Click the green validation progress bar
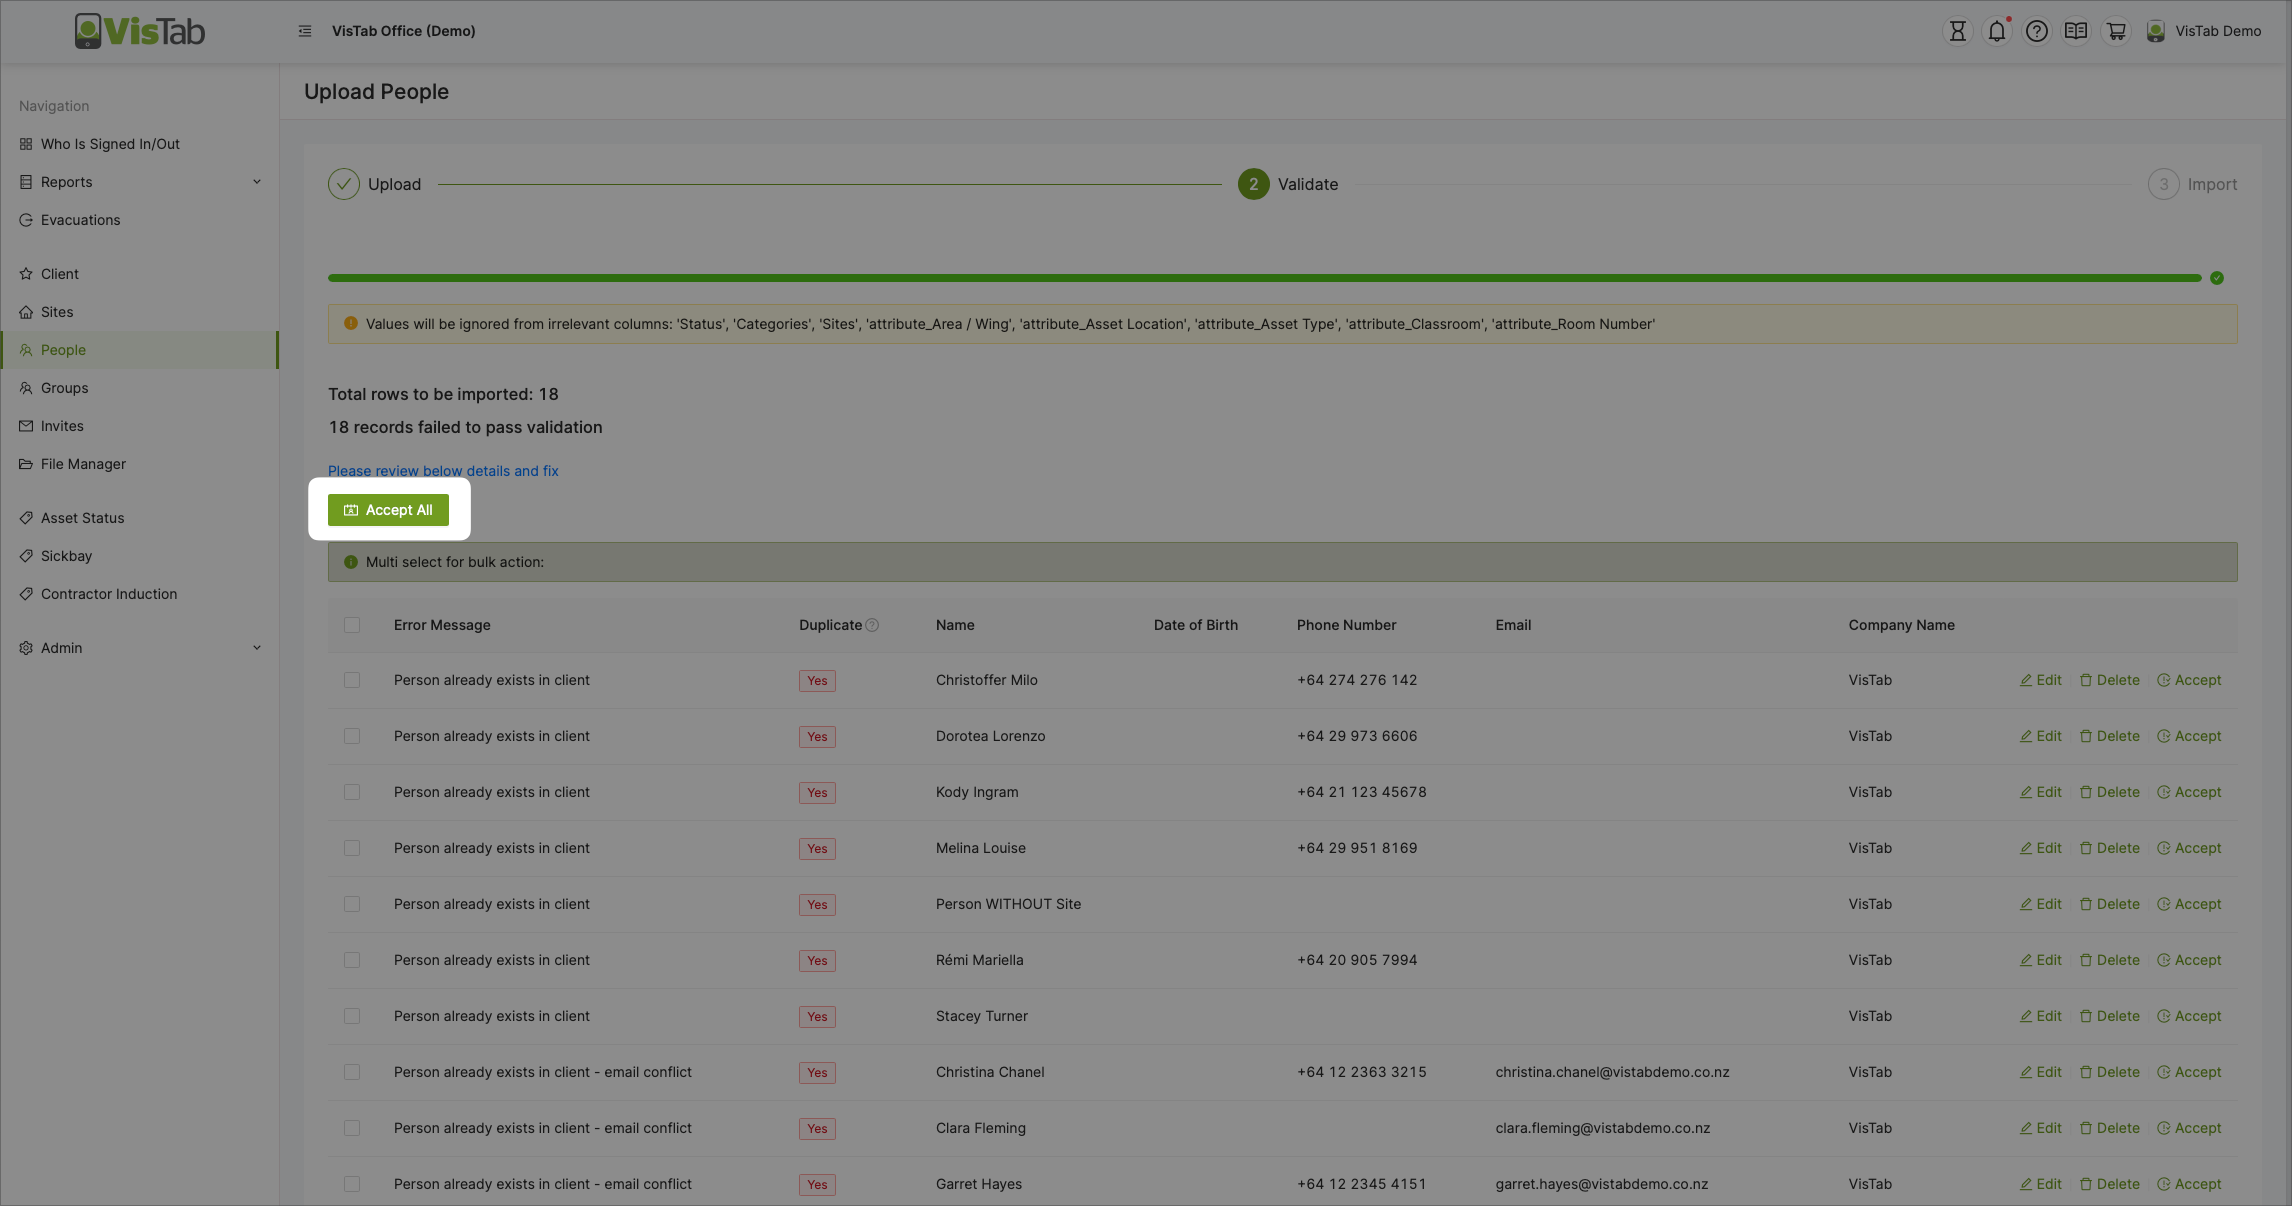2292x1206 pixels. 1264,278
